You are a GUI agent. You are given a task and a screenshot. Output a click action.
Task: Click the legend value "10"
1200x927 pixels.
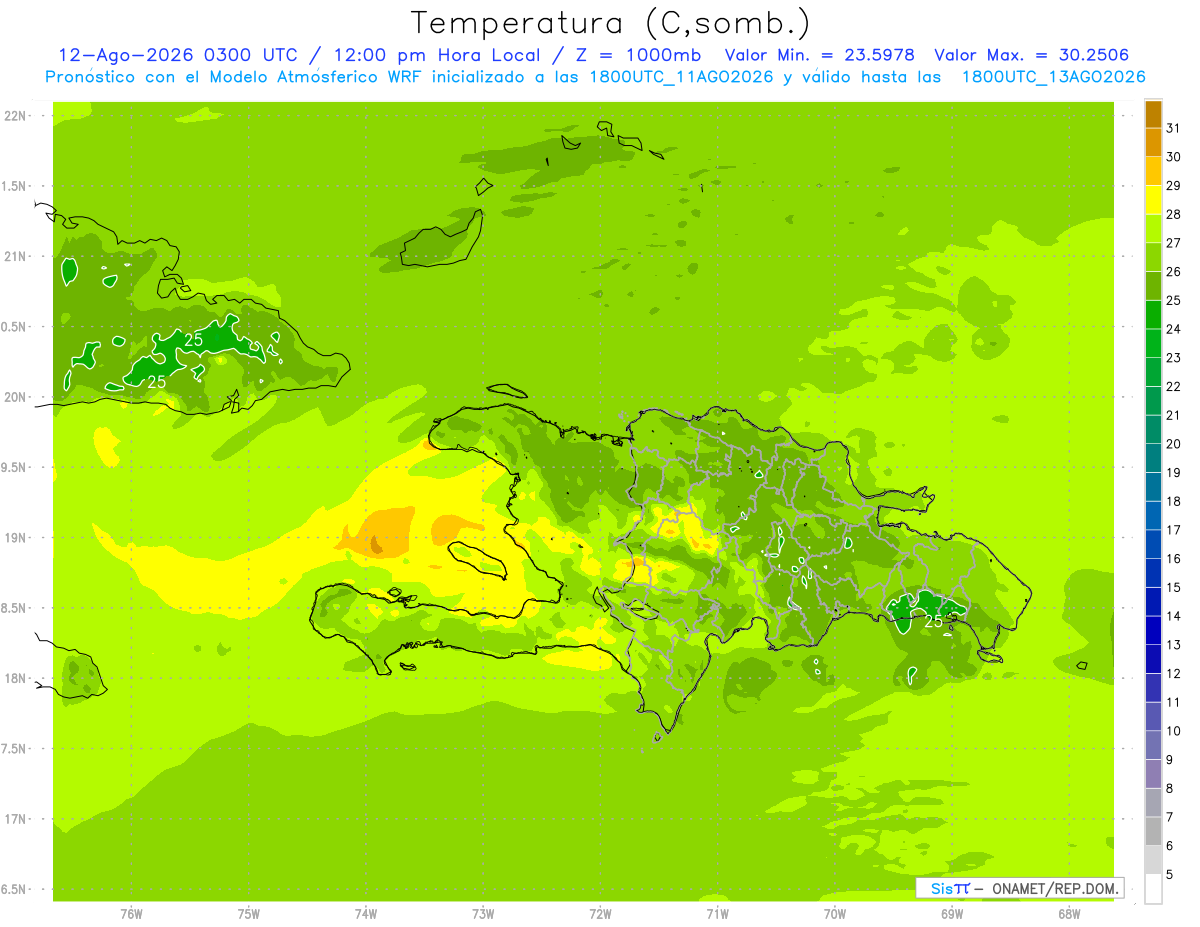click(x=1174, y=731)
